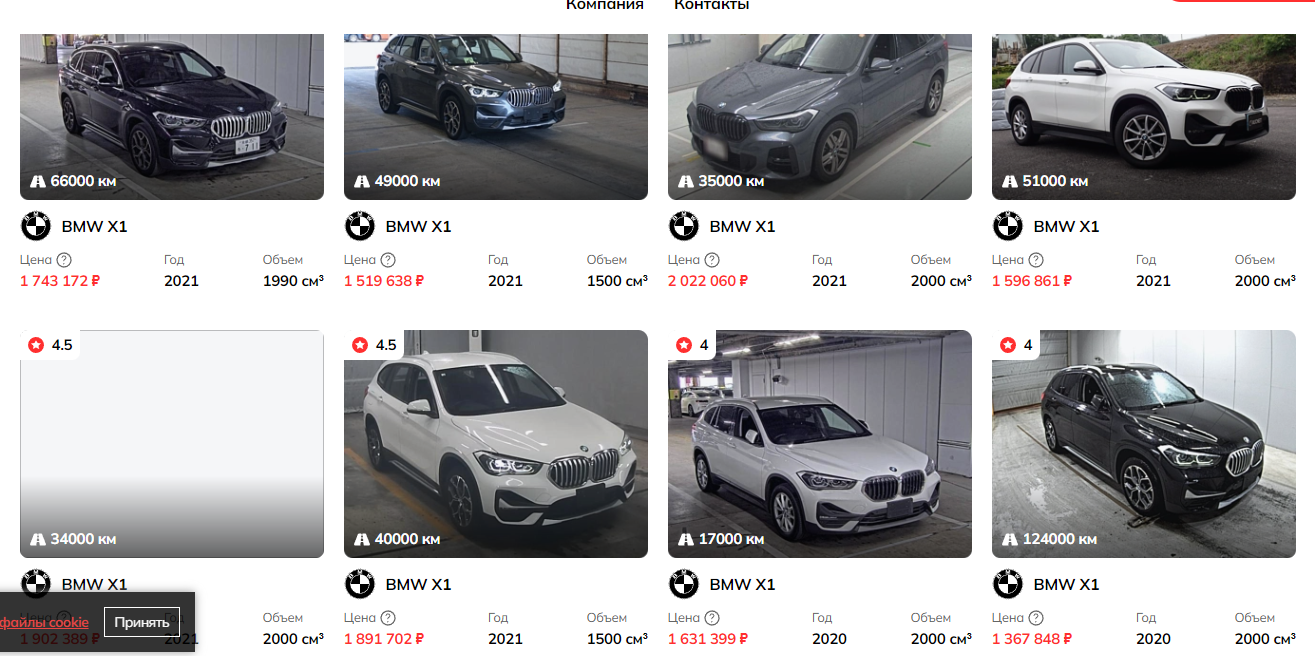This screenshot has height=656, width=1315.
Task: Click star rating badge on the 124000 км car
Action: point(1017,345)
